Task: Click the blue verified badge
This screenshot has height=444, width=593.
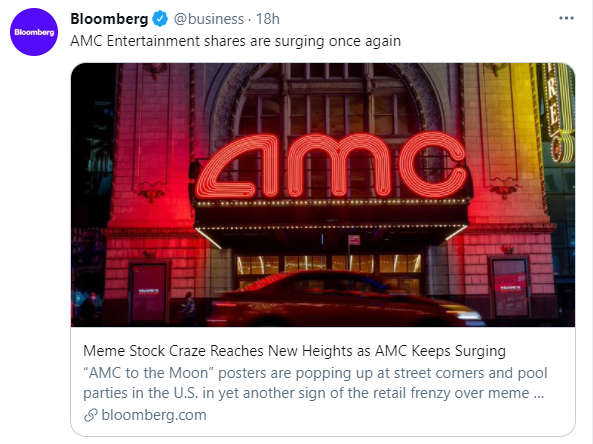Action: 160,19
